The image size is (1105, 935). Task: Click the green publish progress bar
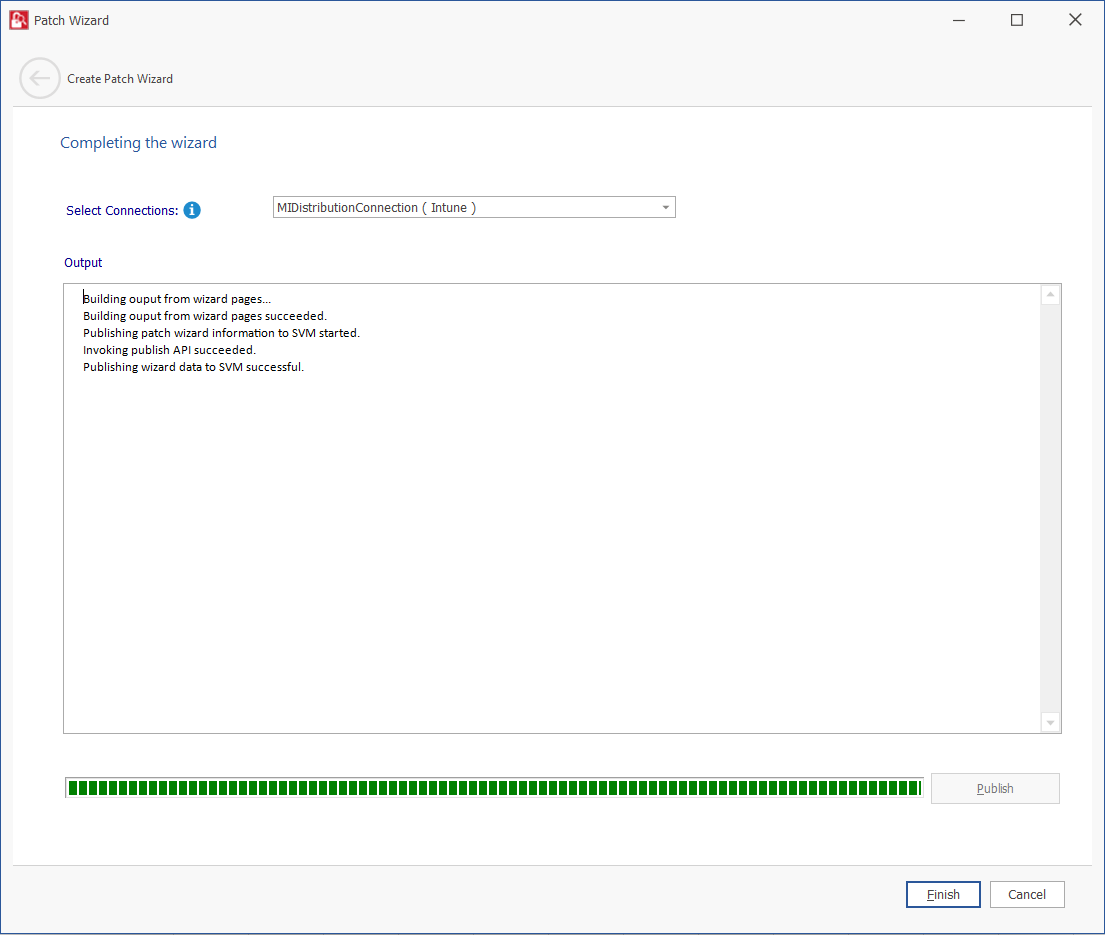tap(493, 788)
